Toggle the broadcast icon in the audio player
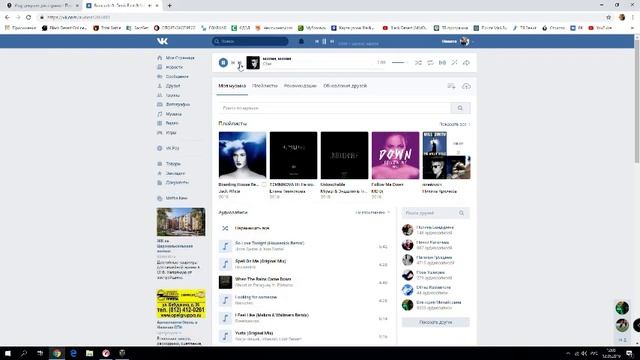This screenshot has height=360, width=640. (442, 62)
